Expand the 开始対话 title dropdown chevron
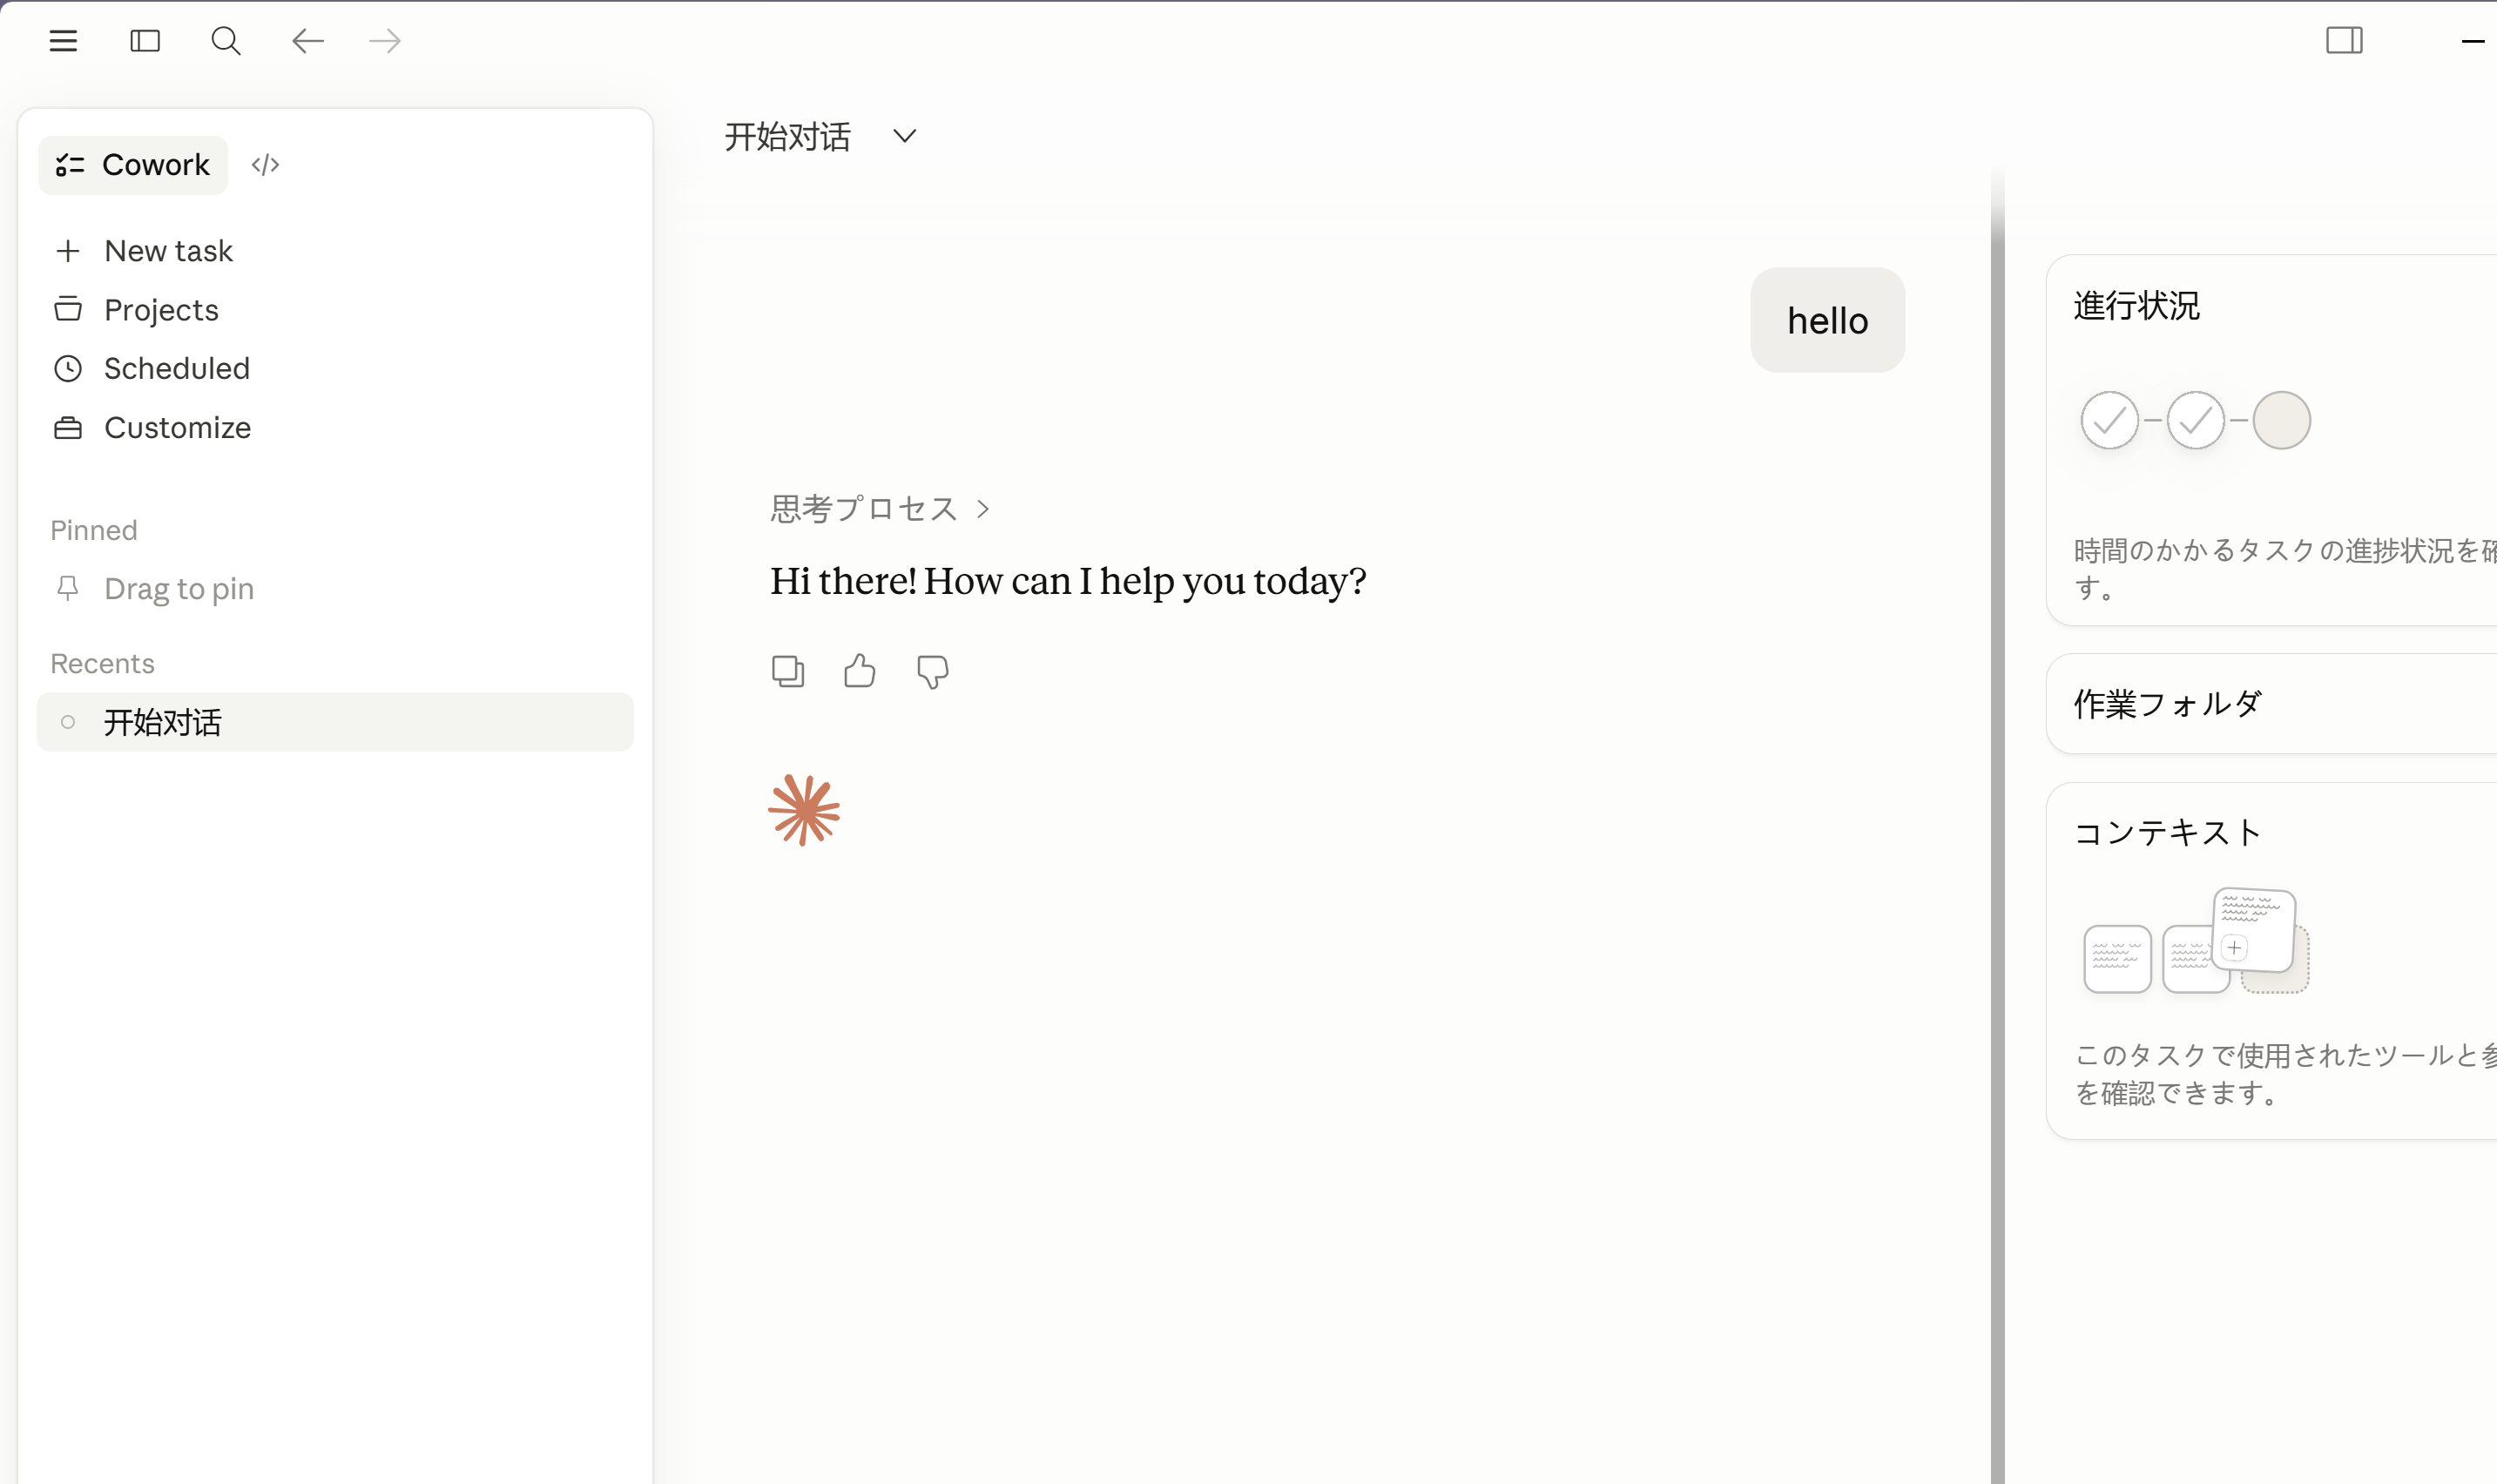2497x1484 pixels. (x=904, y=136)
